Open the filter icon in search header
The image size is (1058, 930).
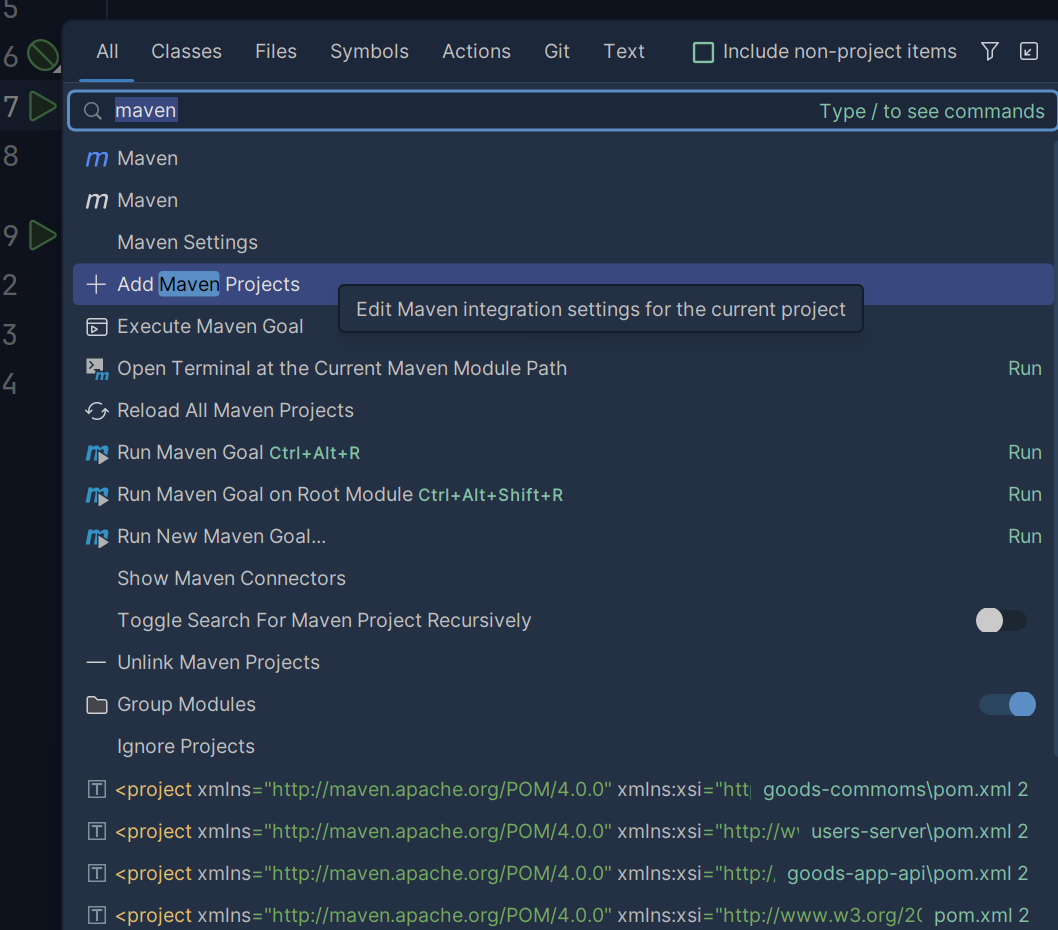coord(989,51)
